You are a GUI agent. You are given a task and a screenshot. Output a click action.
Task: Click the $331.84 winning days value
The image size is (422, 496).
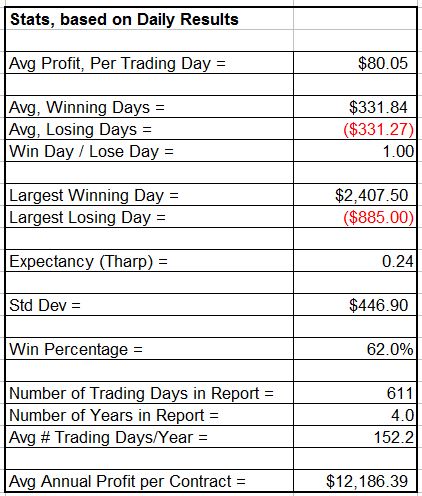355,107
